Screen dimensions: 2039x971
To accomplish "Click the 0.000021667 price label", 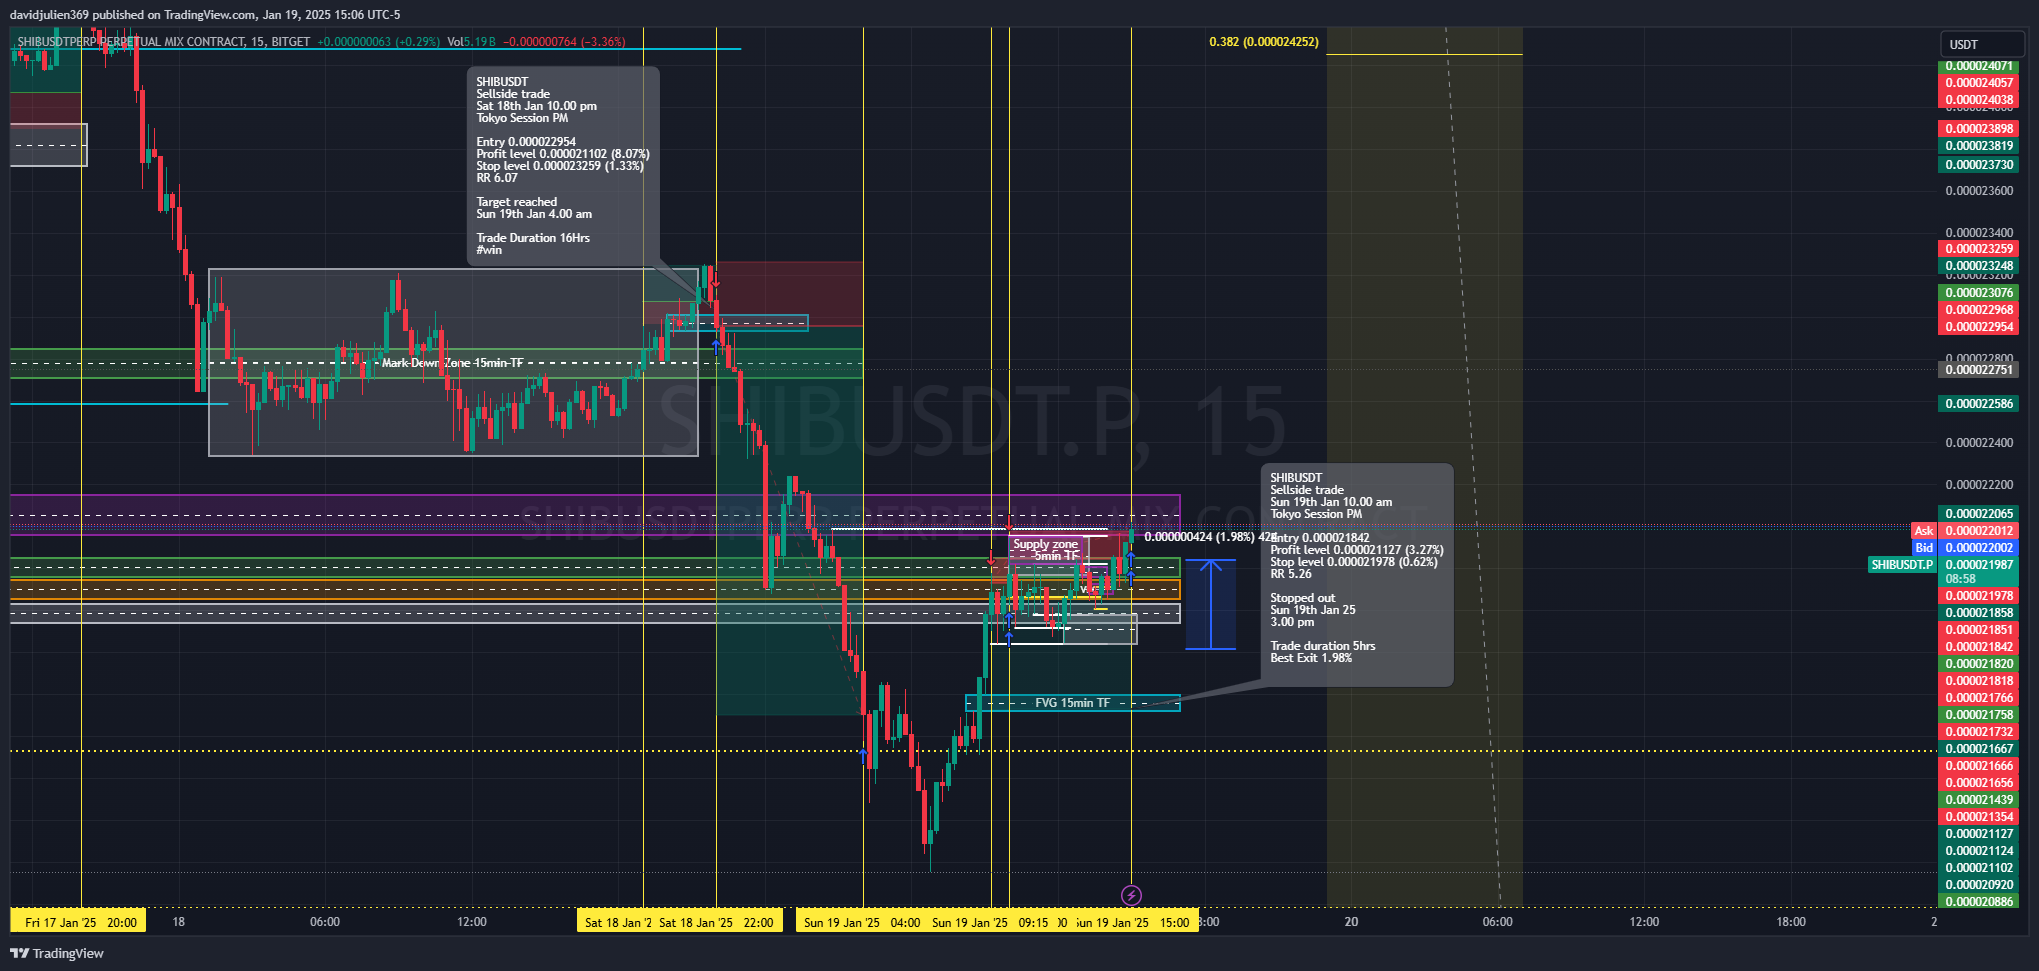I will tap(1979, 749).
